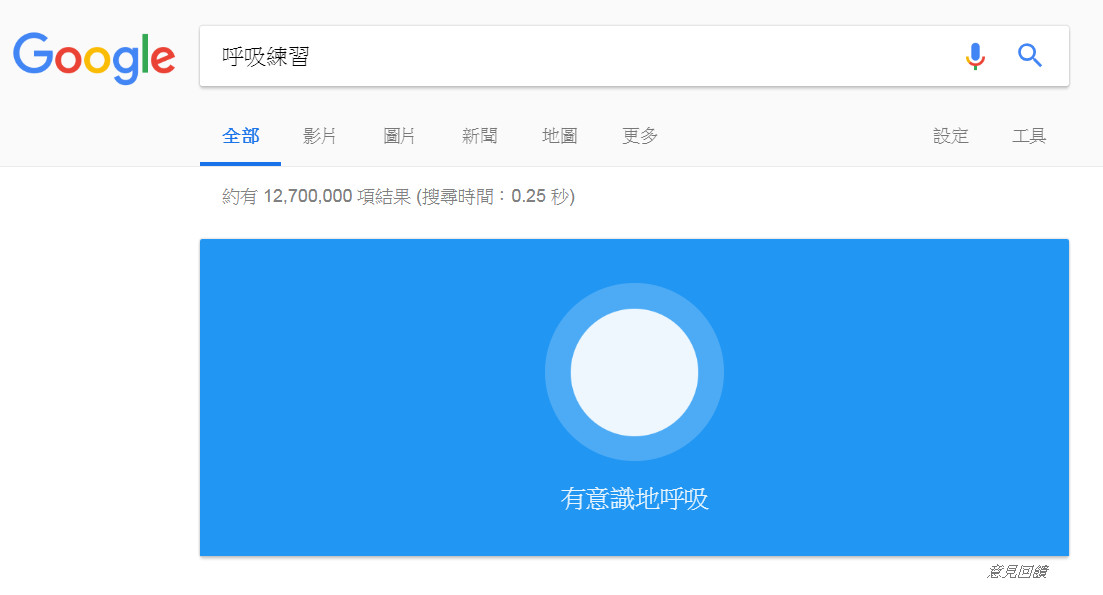
Task: Open the 新聞 news results tab
Action: click(479, 136)
